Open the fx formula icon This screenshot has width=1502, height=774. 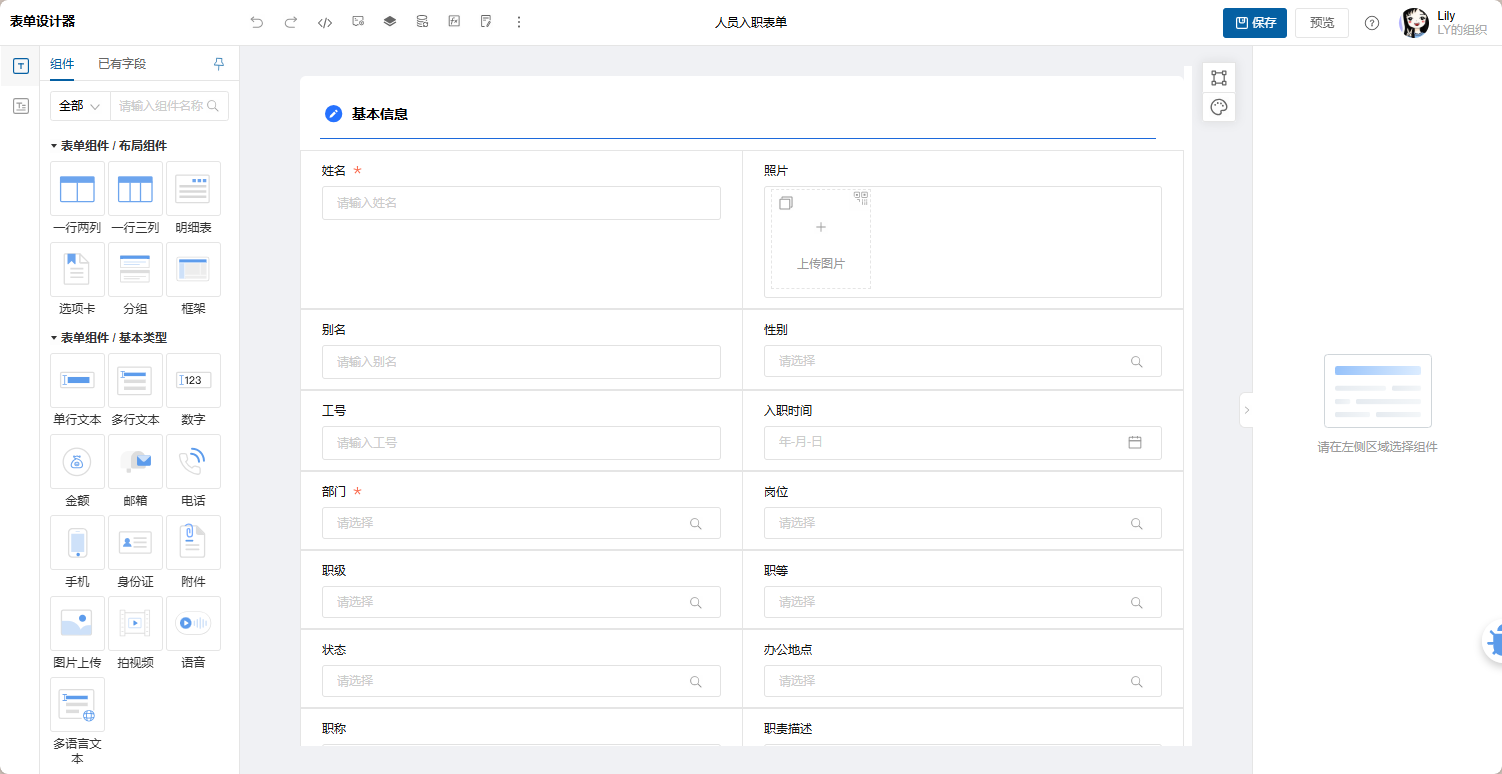(x=454, y=22)
